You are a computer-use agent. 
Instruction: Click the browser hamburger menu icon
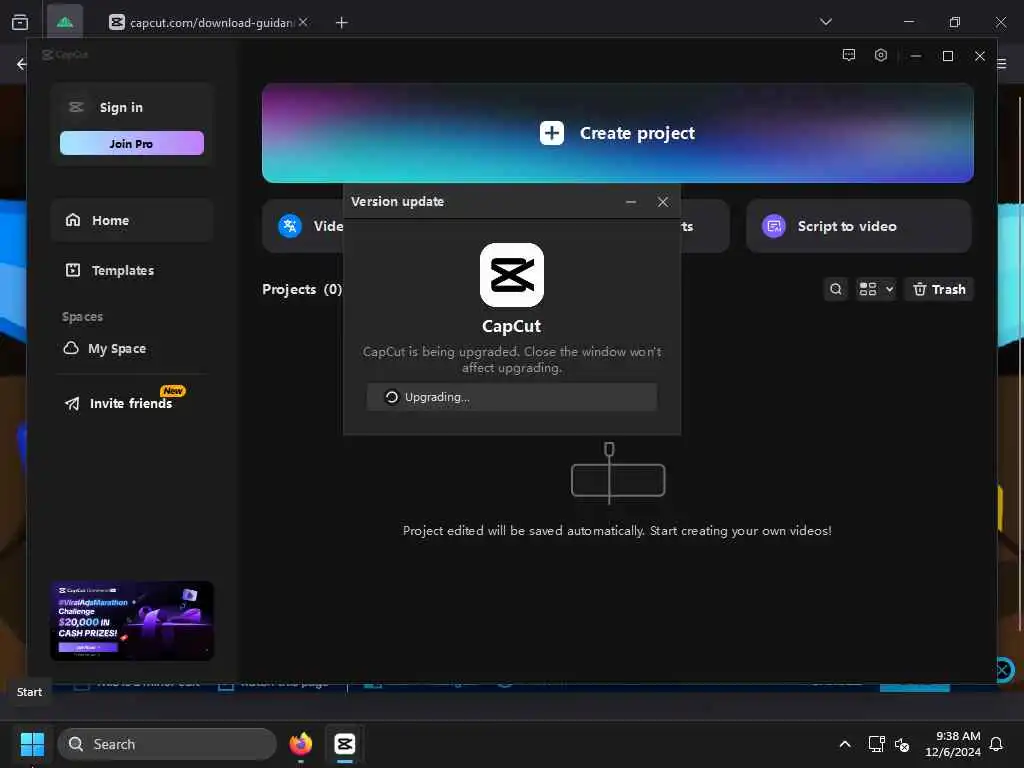(1002, 64)
